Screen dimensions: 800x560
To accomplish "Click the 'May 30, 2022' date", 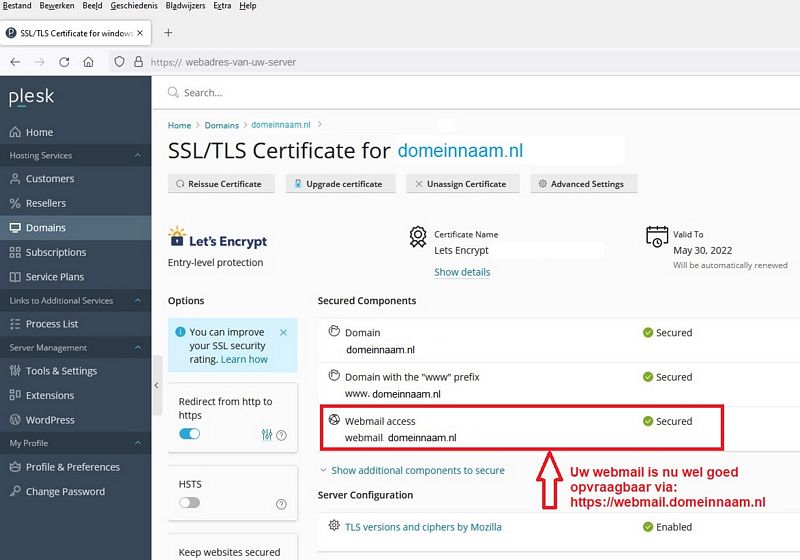I will coord(703,250).
